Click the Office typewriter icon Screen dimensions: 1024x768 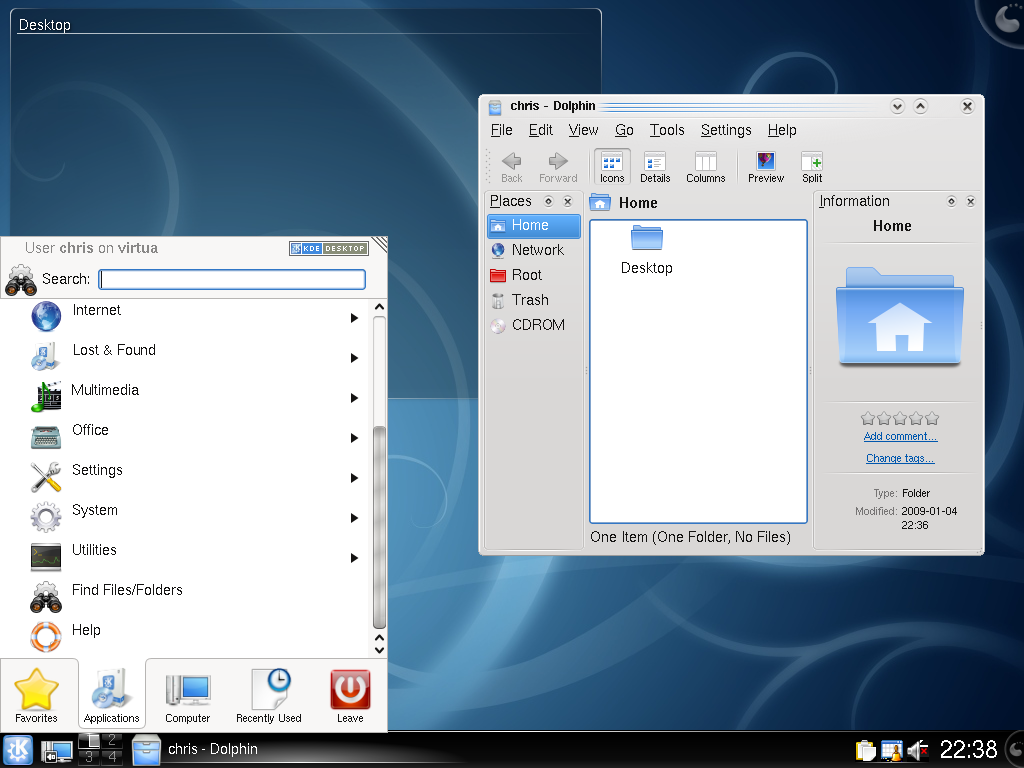click(46, 436)
